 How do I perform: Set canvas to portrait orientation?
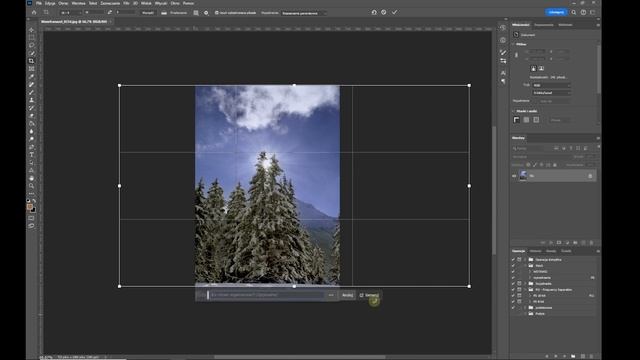[x=533, y=69]
